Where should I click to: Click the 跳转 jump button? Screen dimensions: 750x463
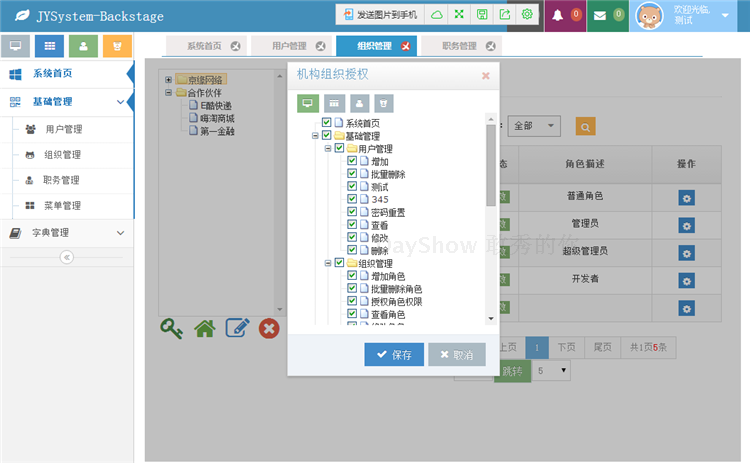[512, 371]
